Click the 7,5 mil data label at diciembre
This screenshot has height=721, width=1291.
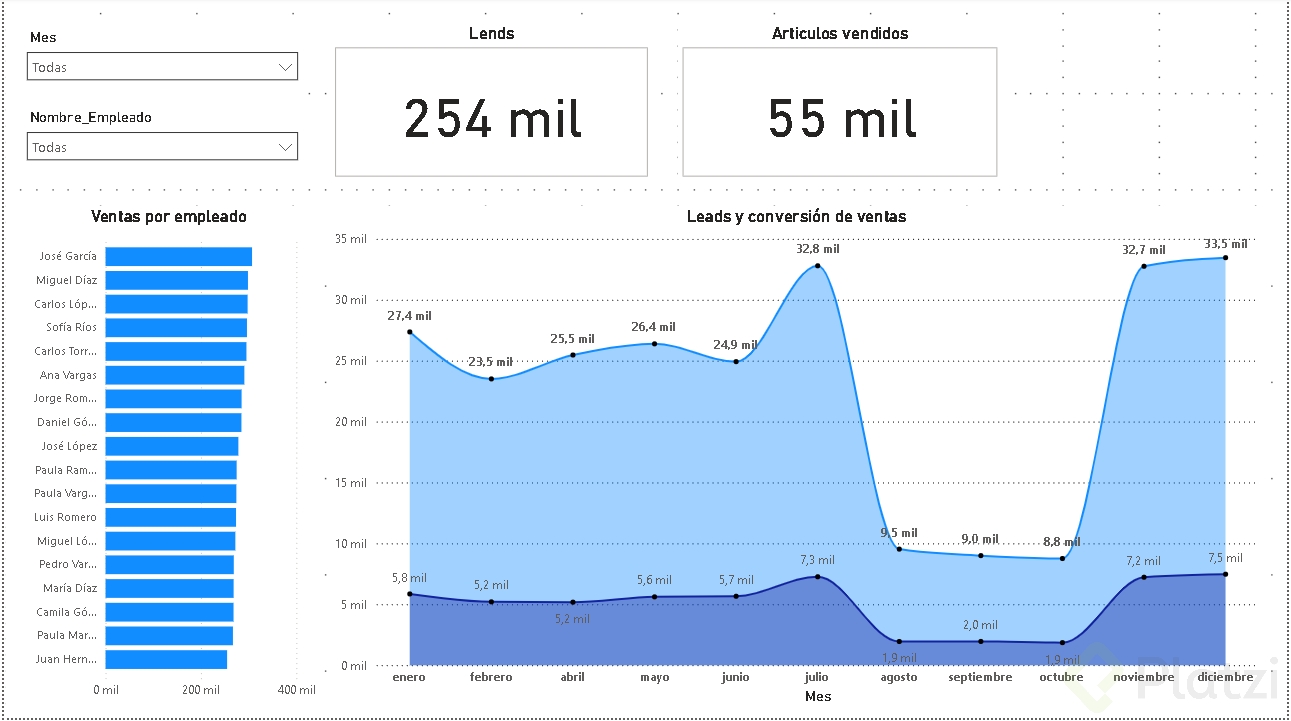click(1225, 558)
